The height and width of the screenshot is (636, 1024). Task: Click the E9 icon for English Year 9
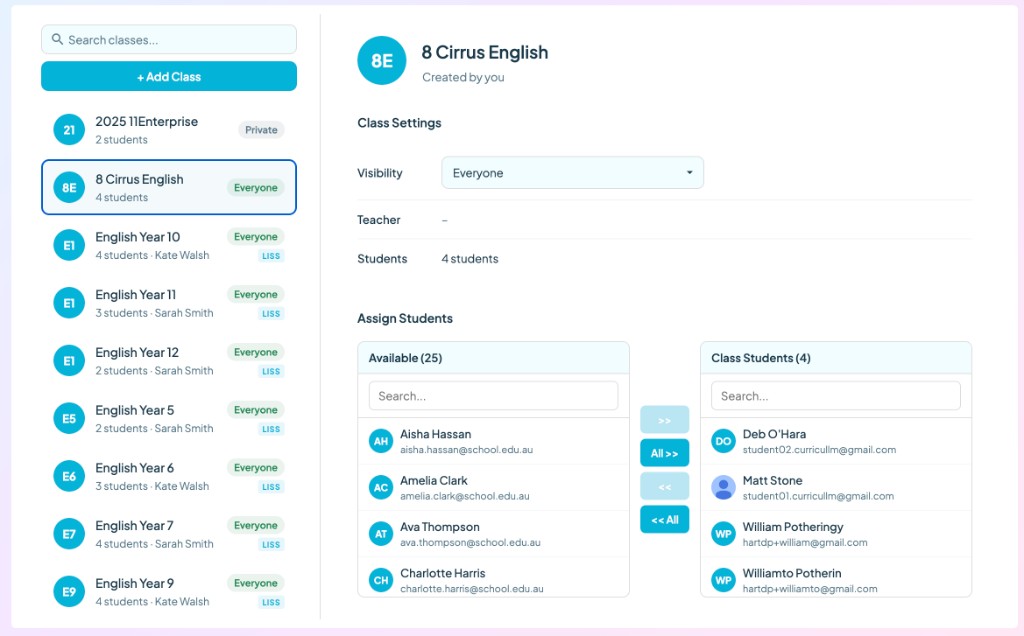coord(68,591)
